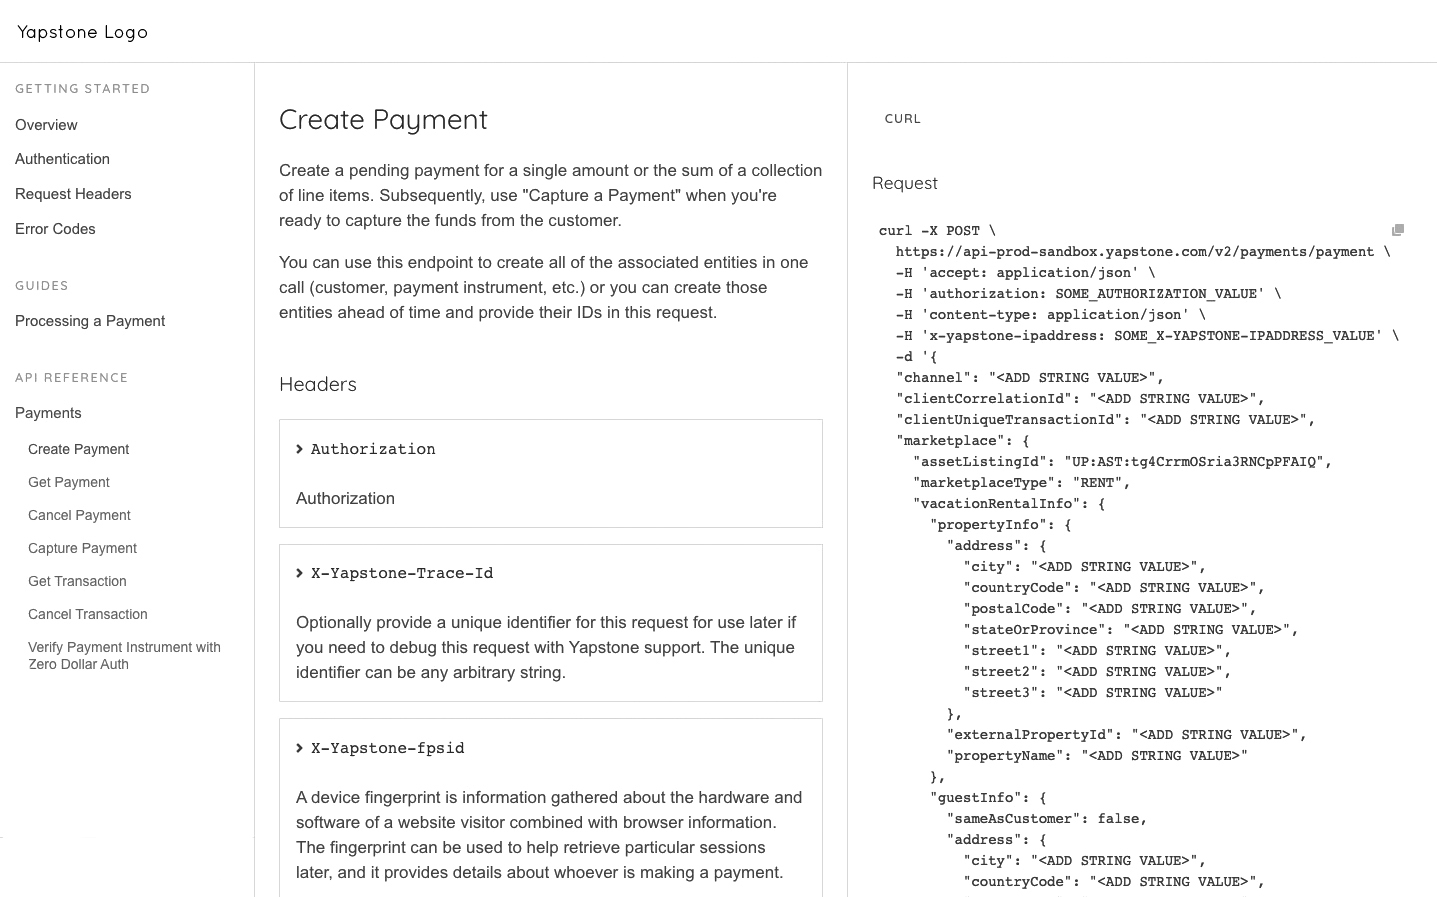Select Get Payment in sidebar
Image resolution: width=1437 pixels, height=897 pixels.
click(x=69, y=482)
